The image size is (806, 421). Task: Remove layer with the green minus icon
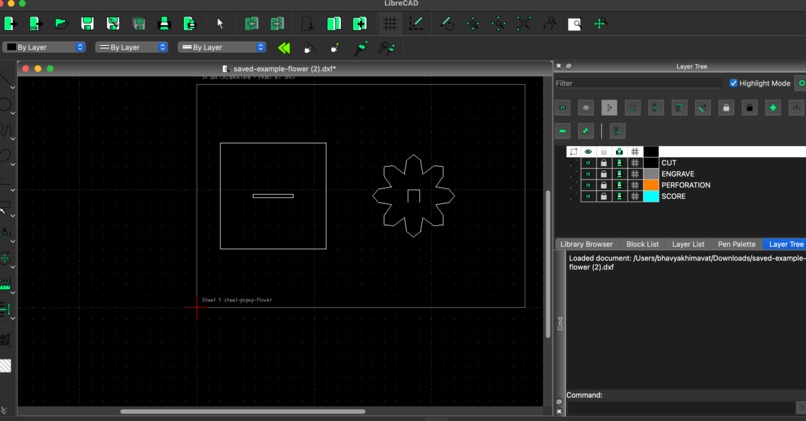(562, 131)
